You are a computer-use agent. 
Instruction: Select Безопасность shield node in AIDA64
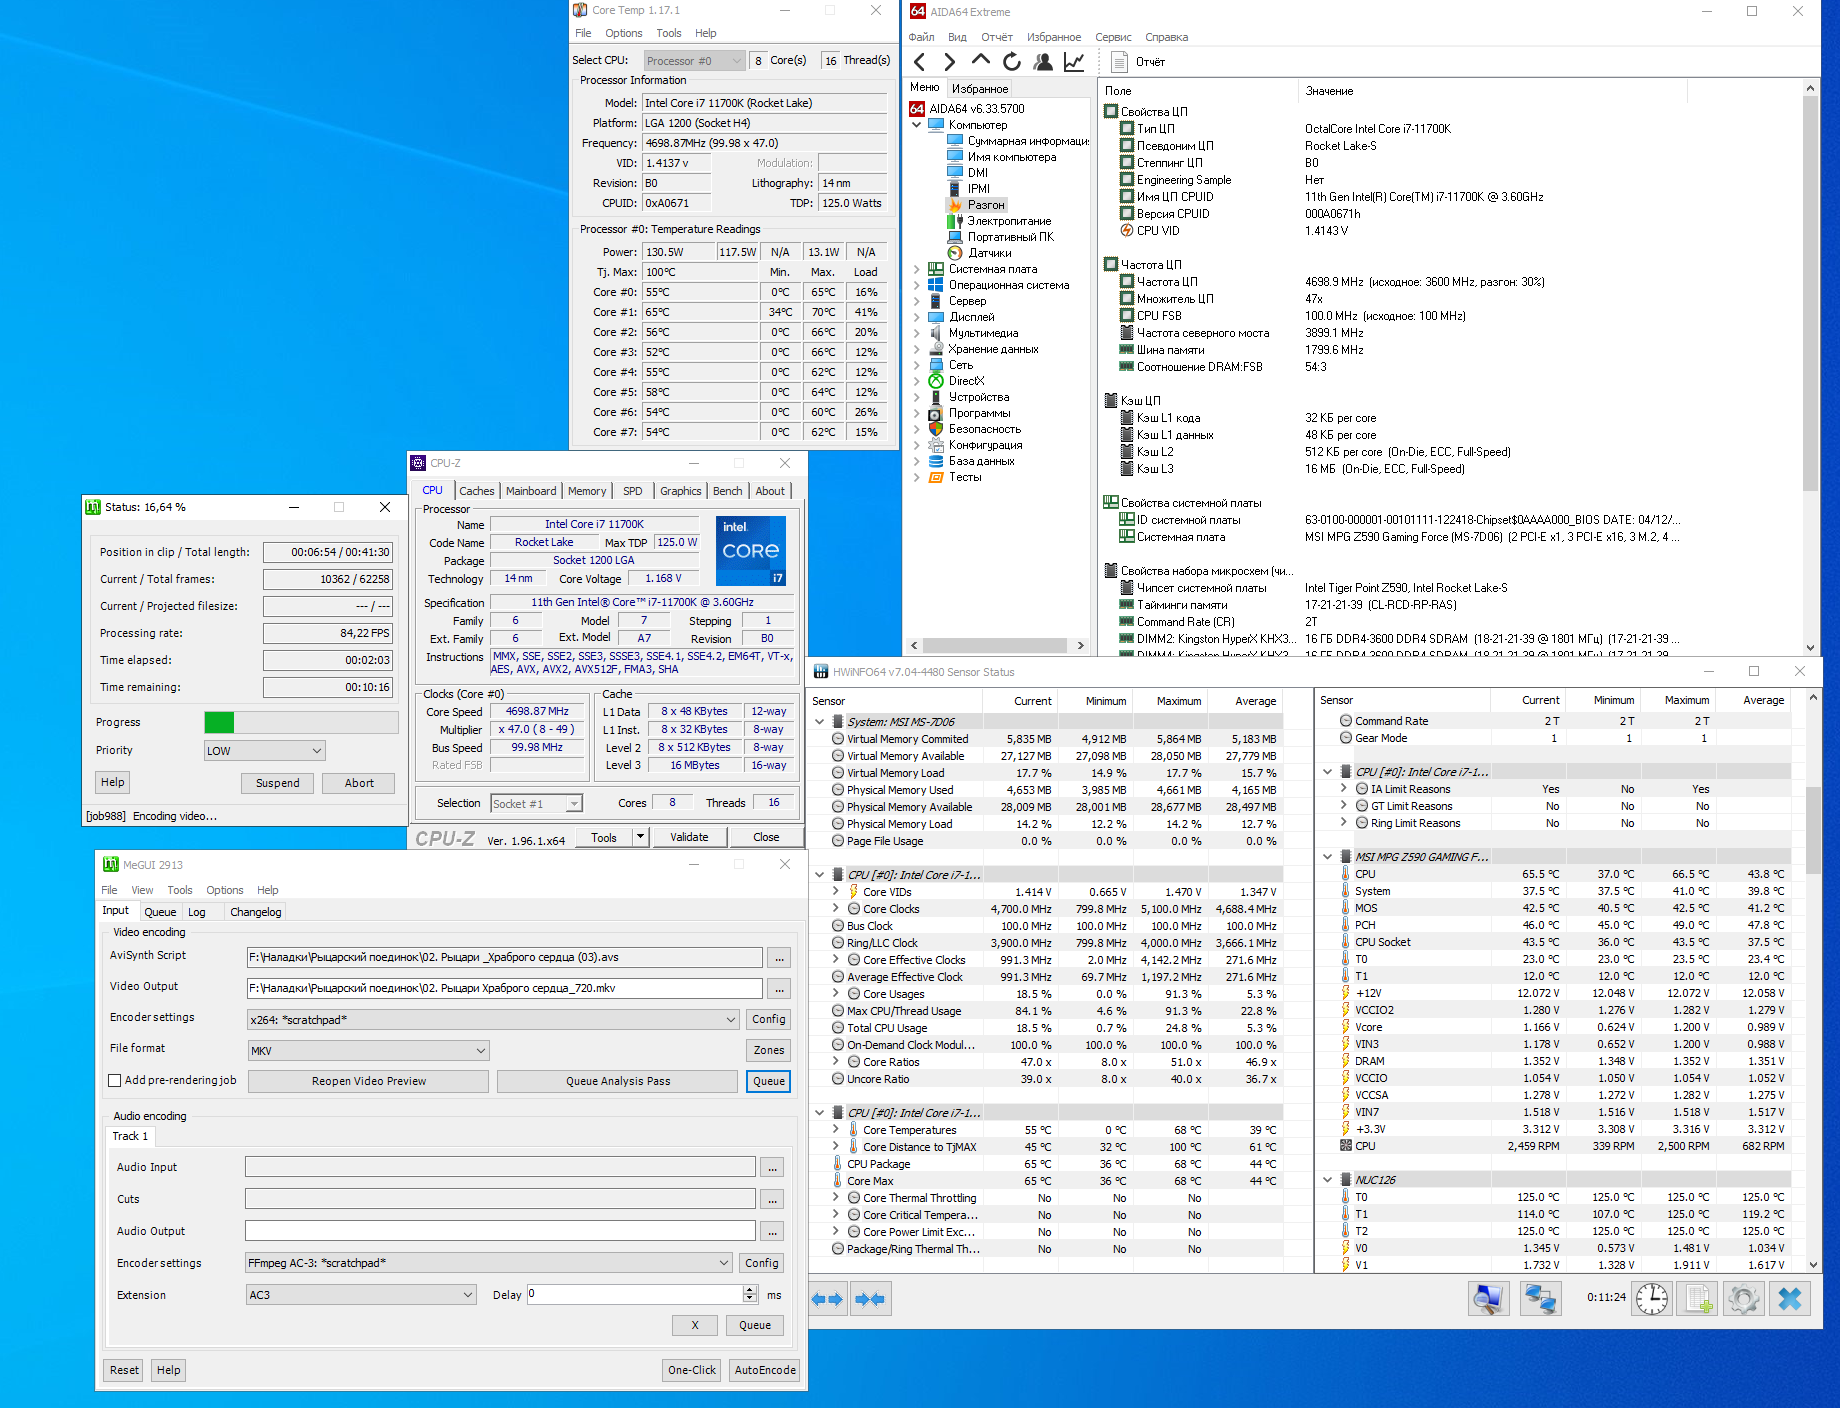(975, 429)
